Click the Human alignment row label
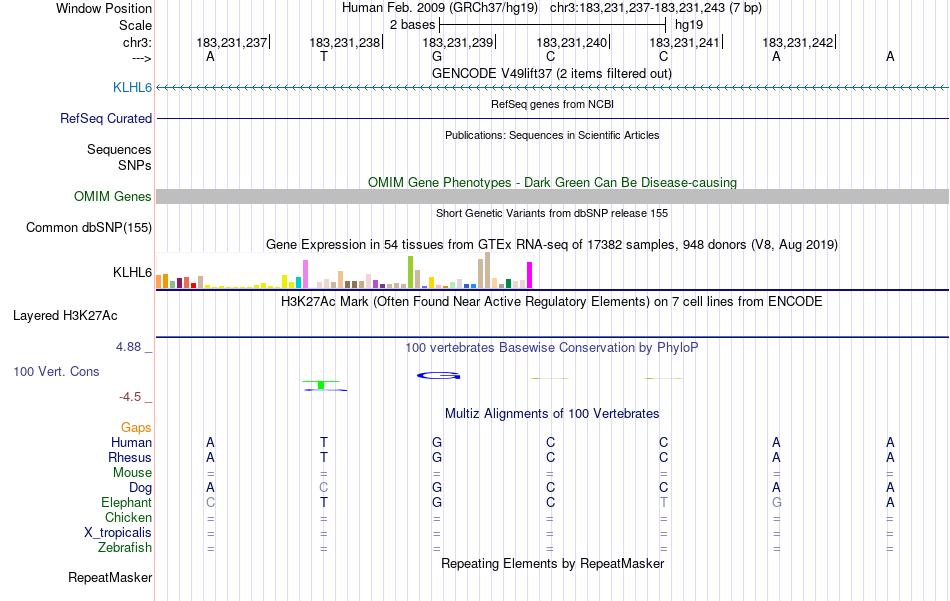This screenshot has width=950, height=601. (x=131, y=442)
